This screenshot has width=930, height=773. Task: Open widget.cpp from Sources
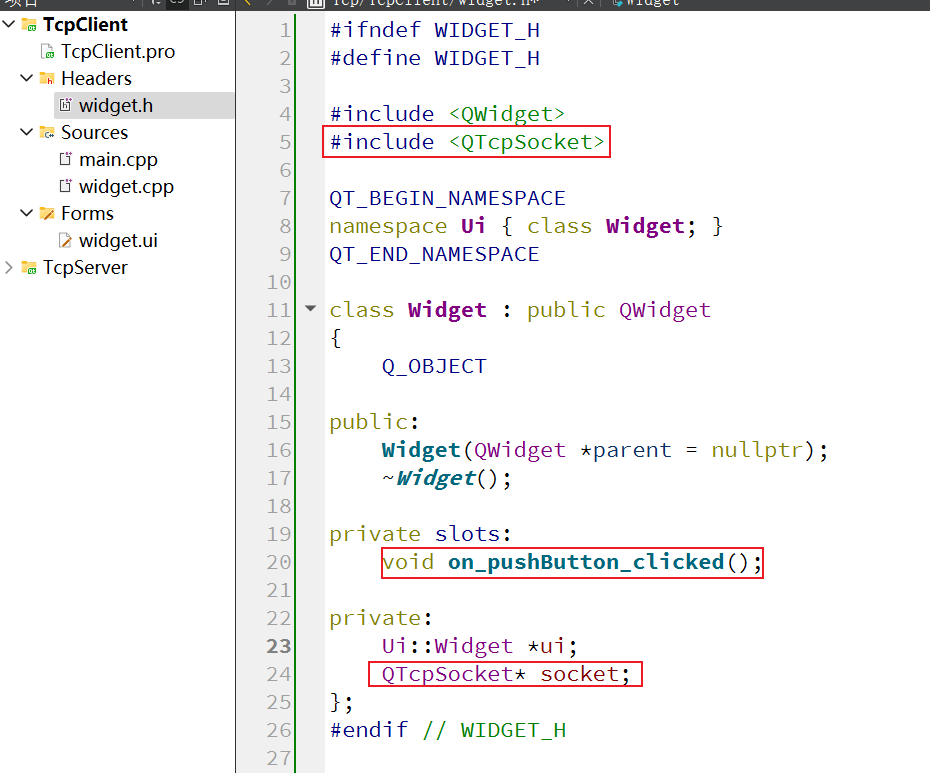tap(126, 186)
